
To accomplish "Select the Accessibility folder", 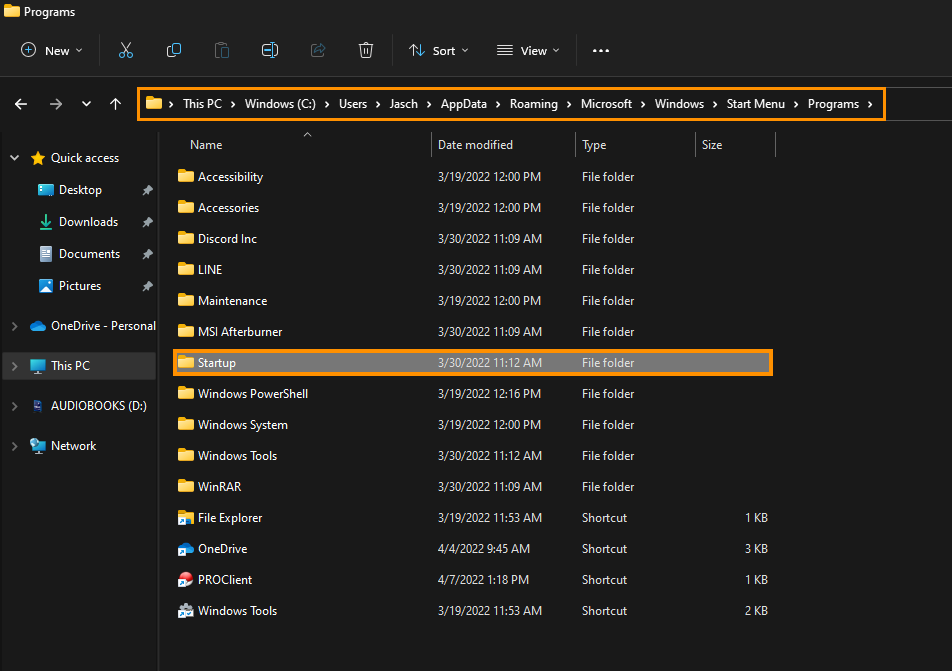I will pyautogui.click(x=473, y=177).
